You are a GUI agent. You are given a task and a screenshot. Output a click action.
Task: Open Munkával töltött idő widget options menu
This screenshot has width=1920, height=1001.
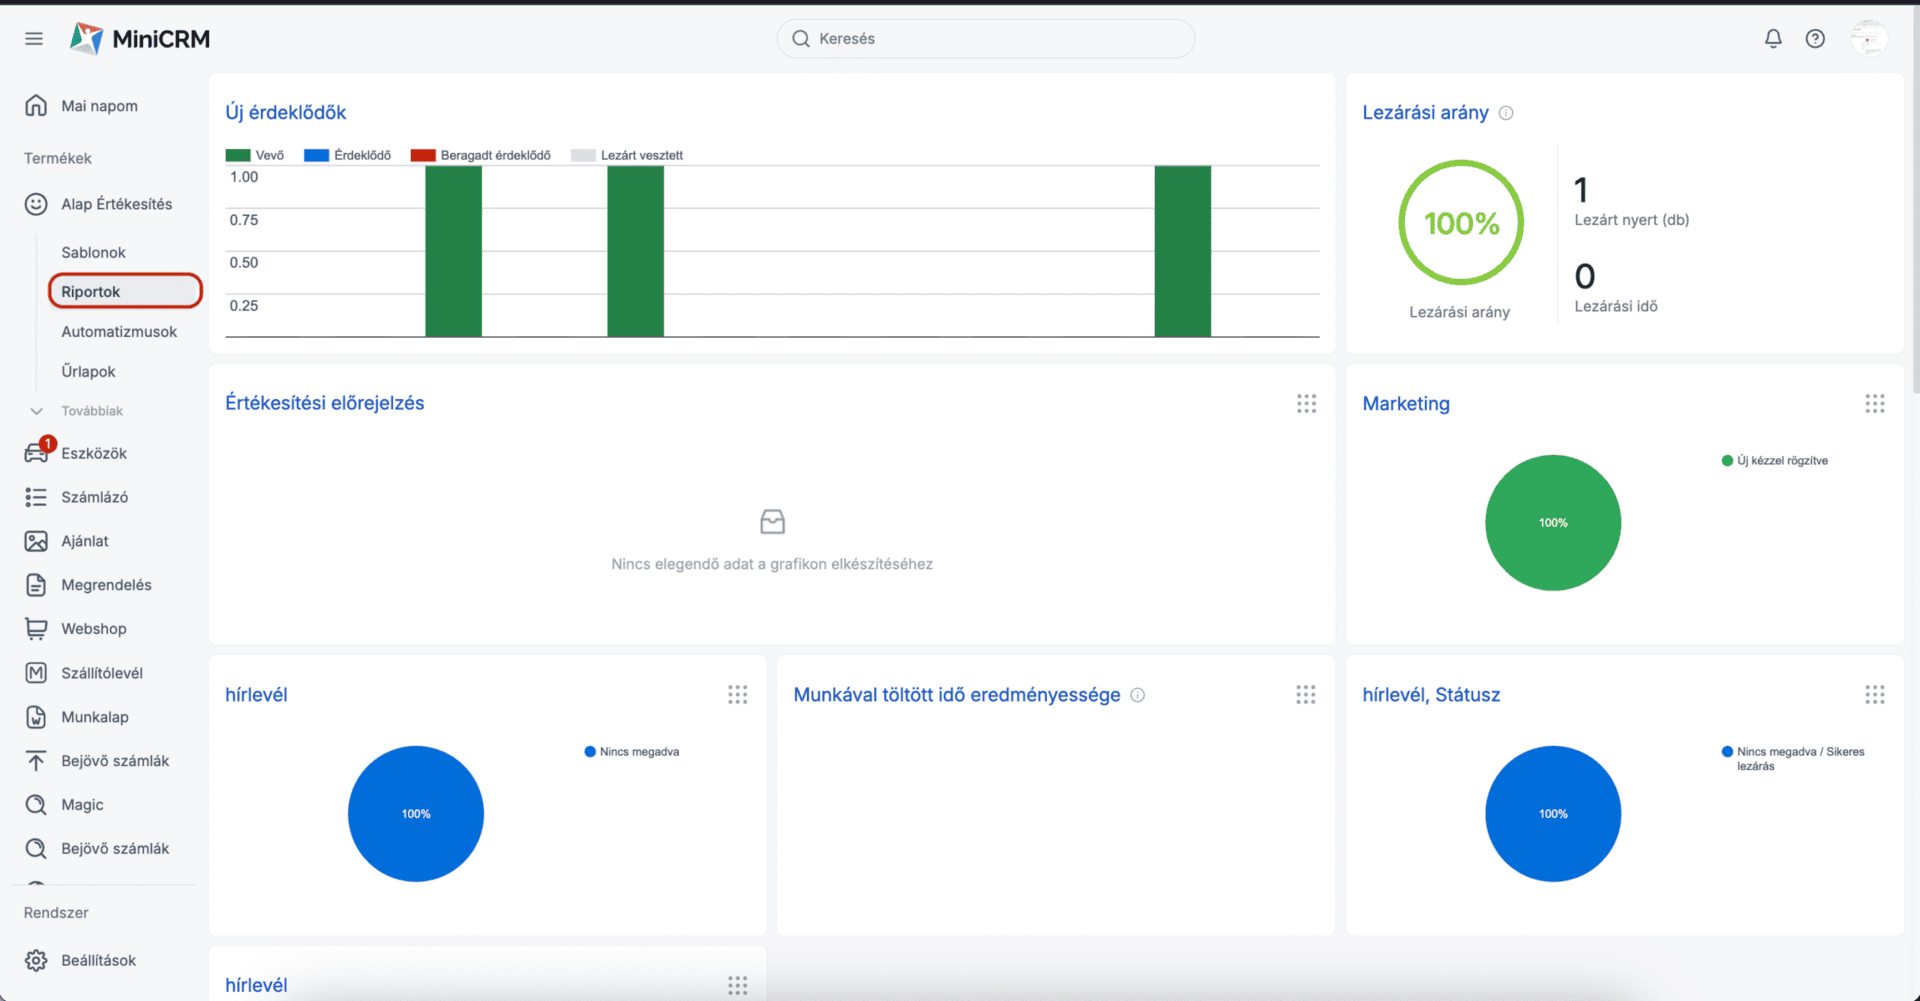[x=1306, y=695]
